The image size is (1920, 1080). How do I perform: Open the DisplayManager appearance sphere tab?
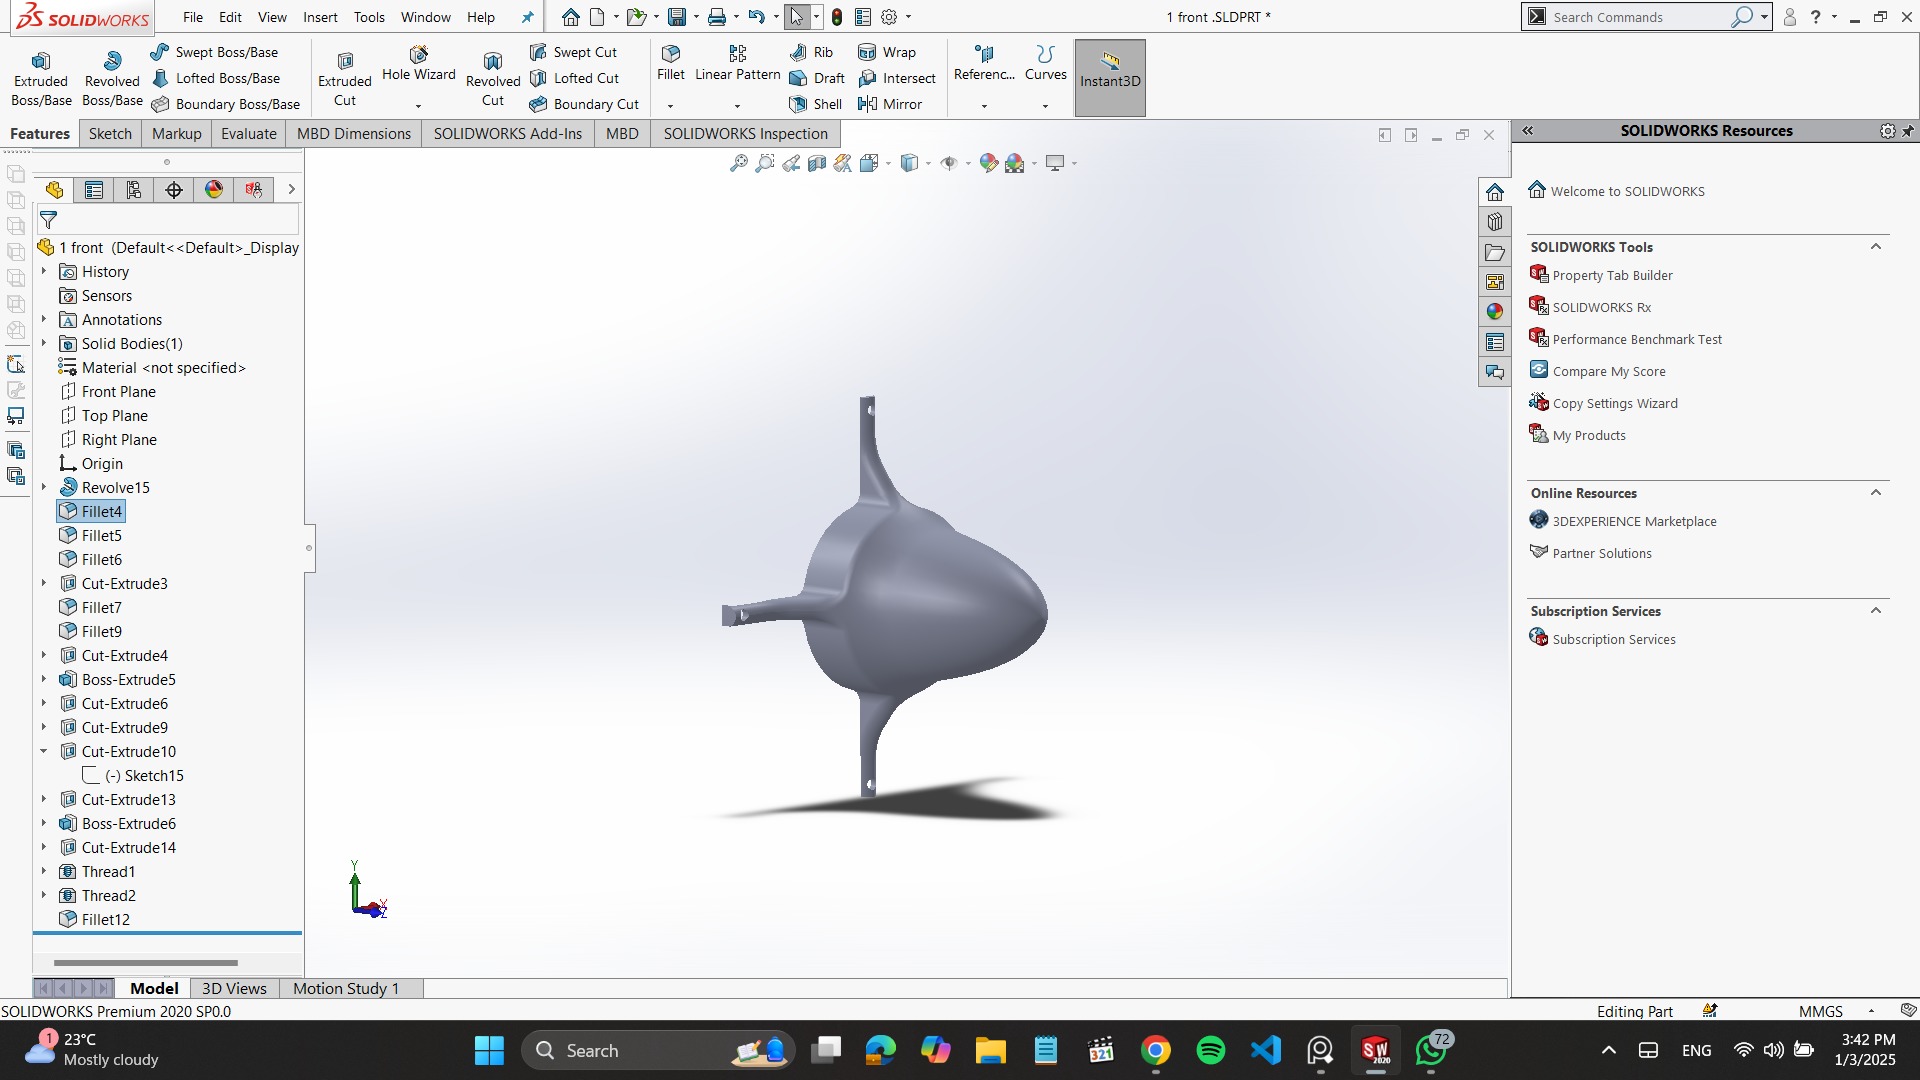pyautogui.click(x=214, y=190)
